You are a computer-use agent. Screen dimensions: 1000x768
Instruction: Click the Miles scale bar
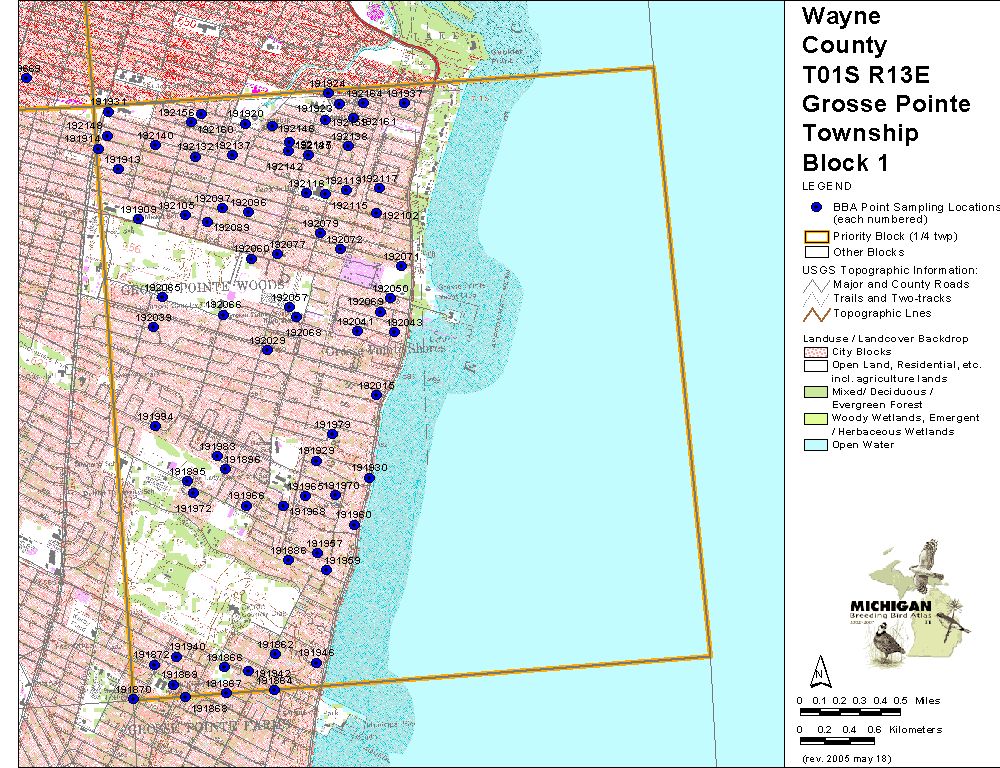850,712
